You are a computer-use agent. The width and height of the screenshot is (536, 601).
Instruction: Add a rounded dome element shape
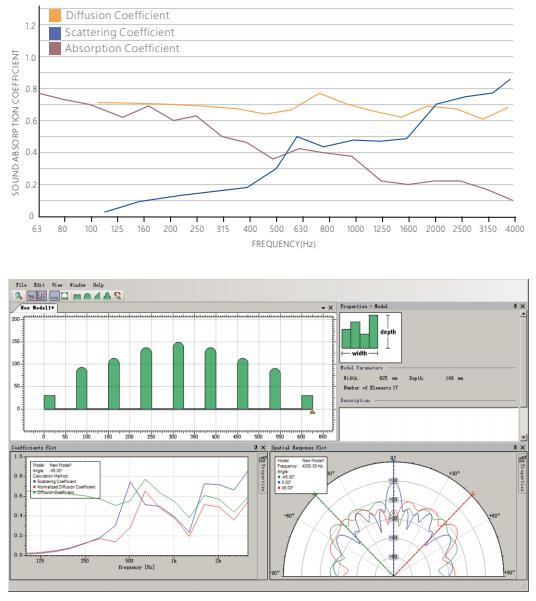[87, 296]
